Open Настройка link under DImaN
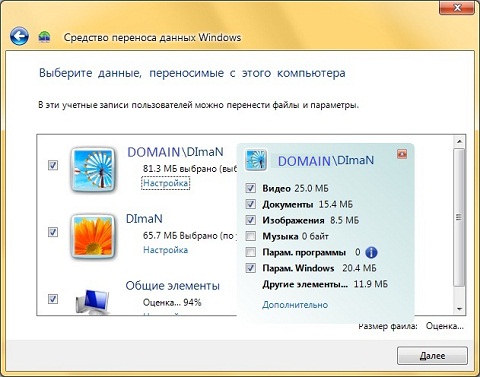Screen dimensions: 480x377 click(166, 250)
